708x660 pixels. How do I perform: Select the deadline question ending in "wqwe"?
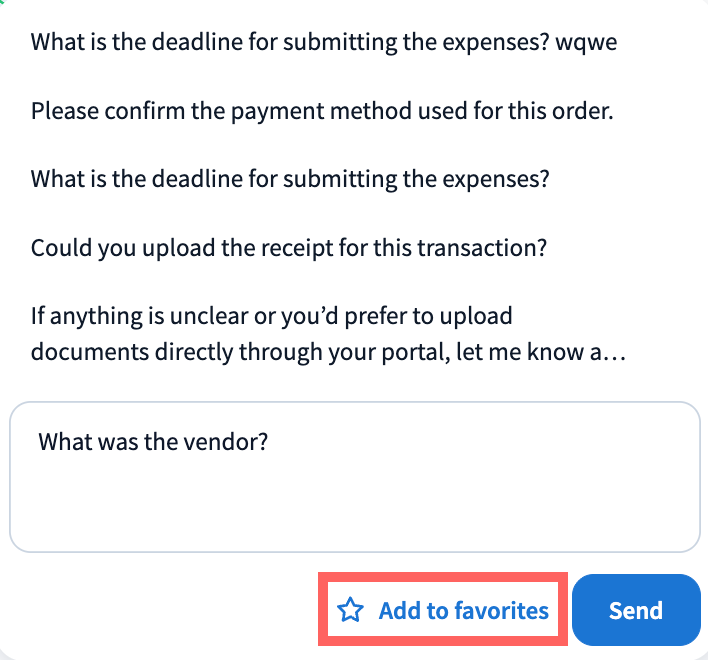(x=329, y=43)
